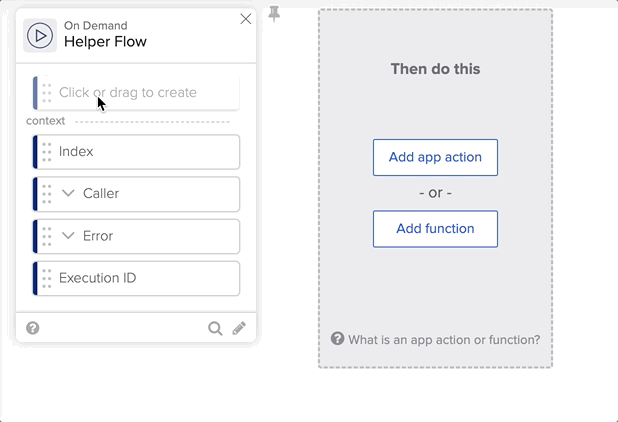Select the Execution ID context field
This screenshot has height=422, width=618.
(140, 278)
